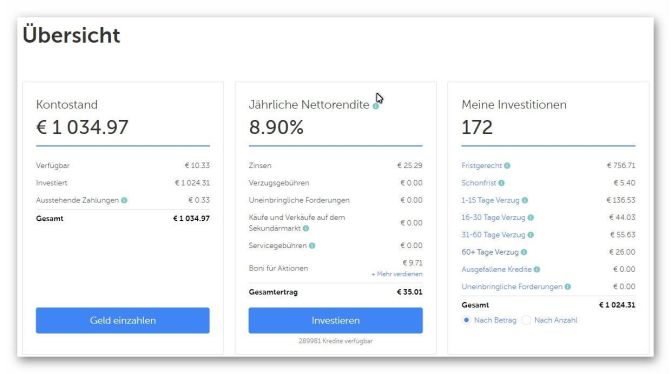Click the Zinsen value € 25.29

tap(410, 165)
